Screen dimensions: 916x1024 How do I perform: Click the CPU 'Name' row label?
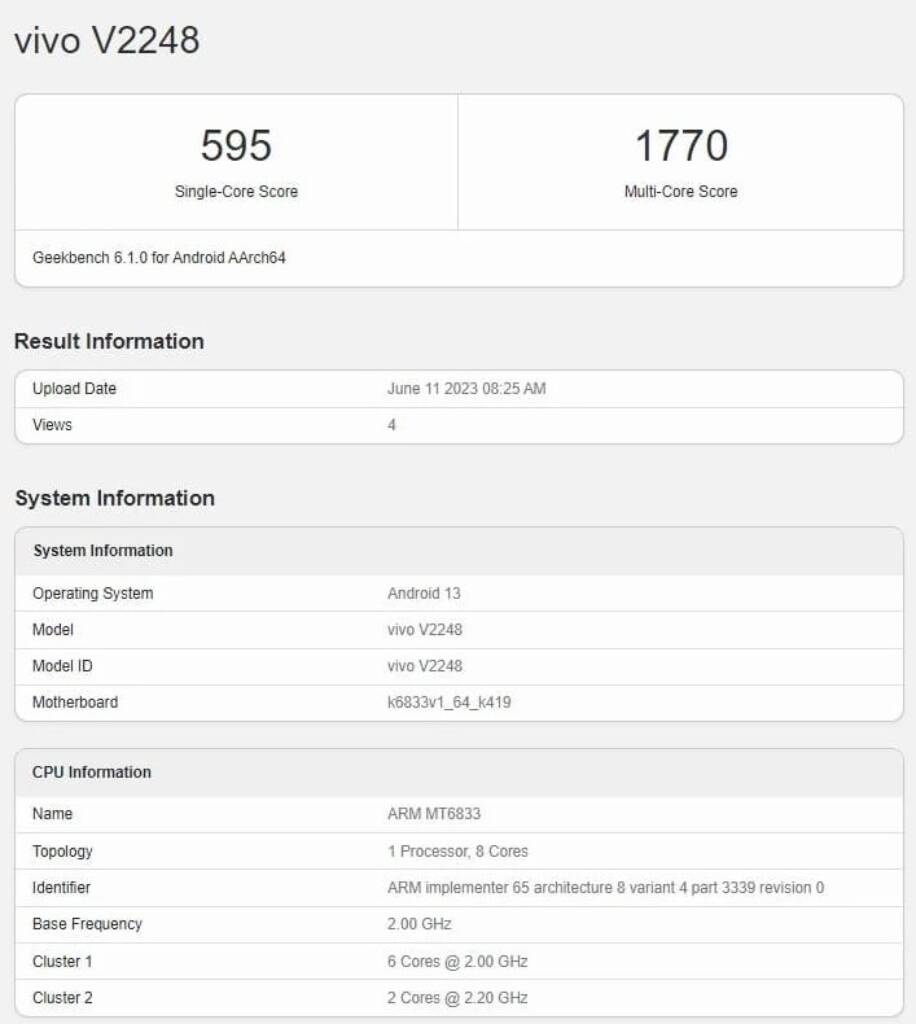click(x=52, y=814)
